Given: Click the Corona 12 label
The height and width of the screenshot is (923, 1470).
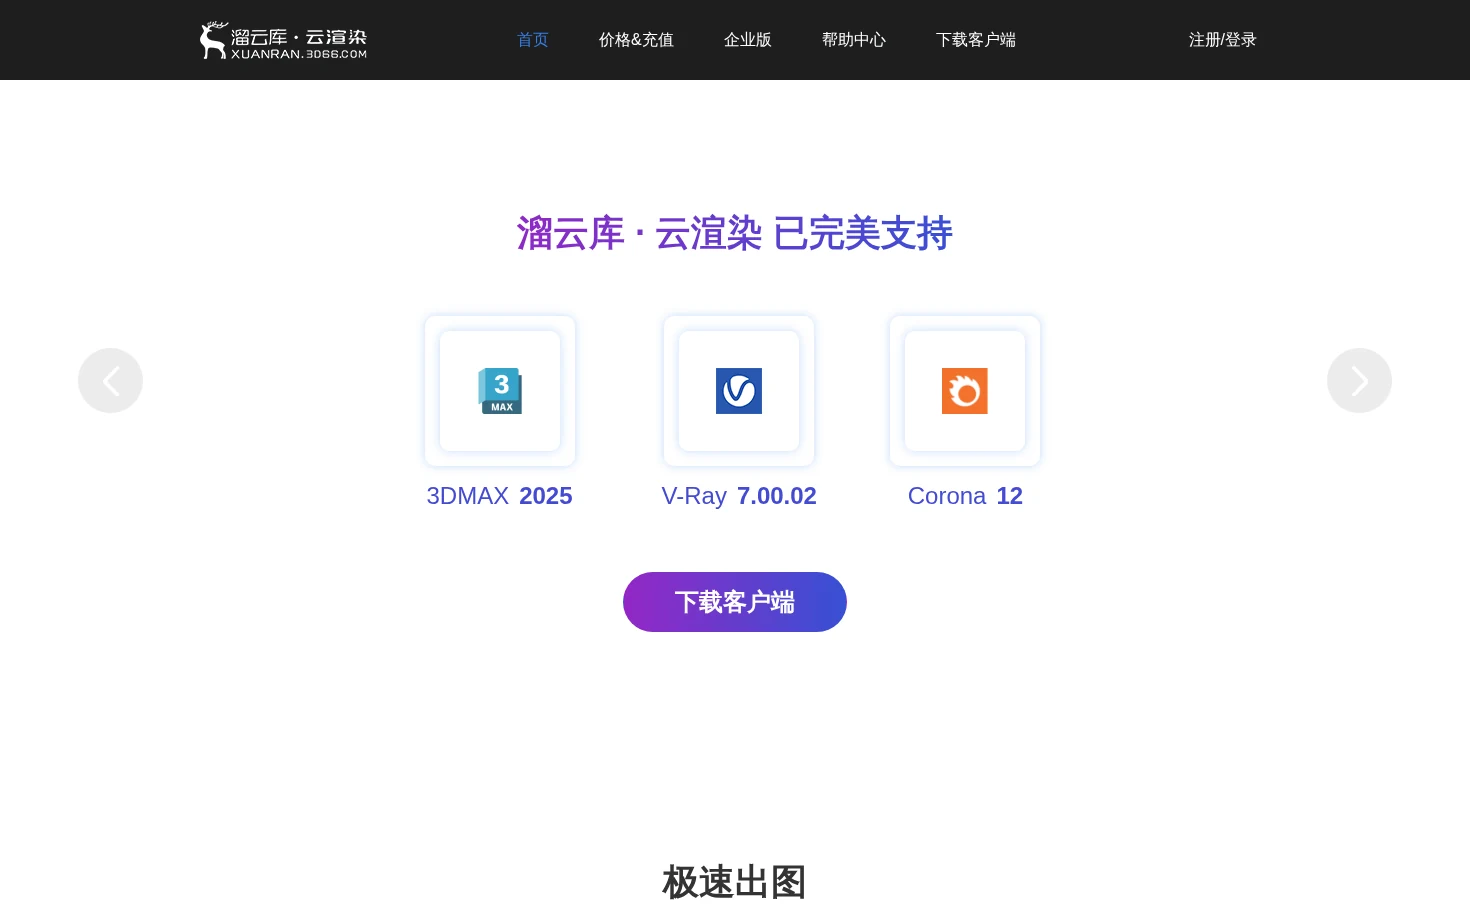Looking at the screenshot, I should (965, 496).
